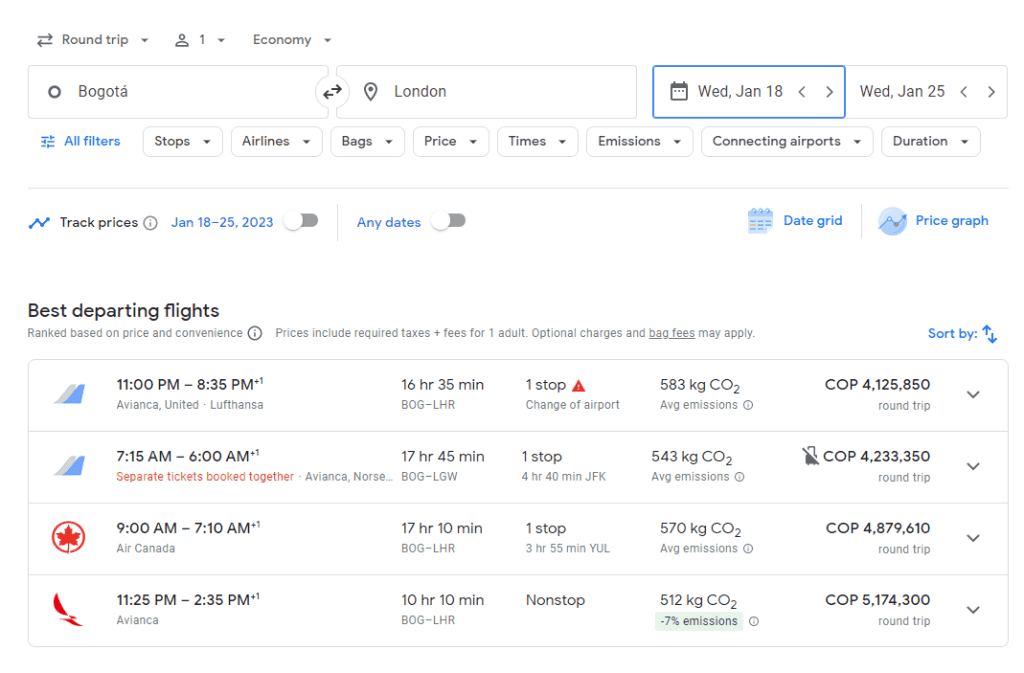This screenshot has width=1024, height=673.
Task: Click the Sort by arrows icon
Action: [x=989, y=333]
